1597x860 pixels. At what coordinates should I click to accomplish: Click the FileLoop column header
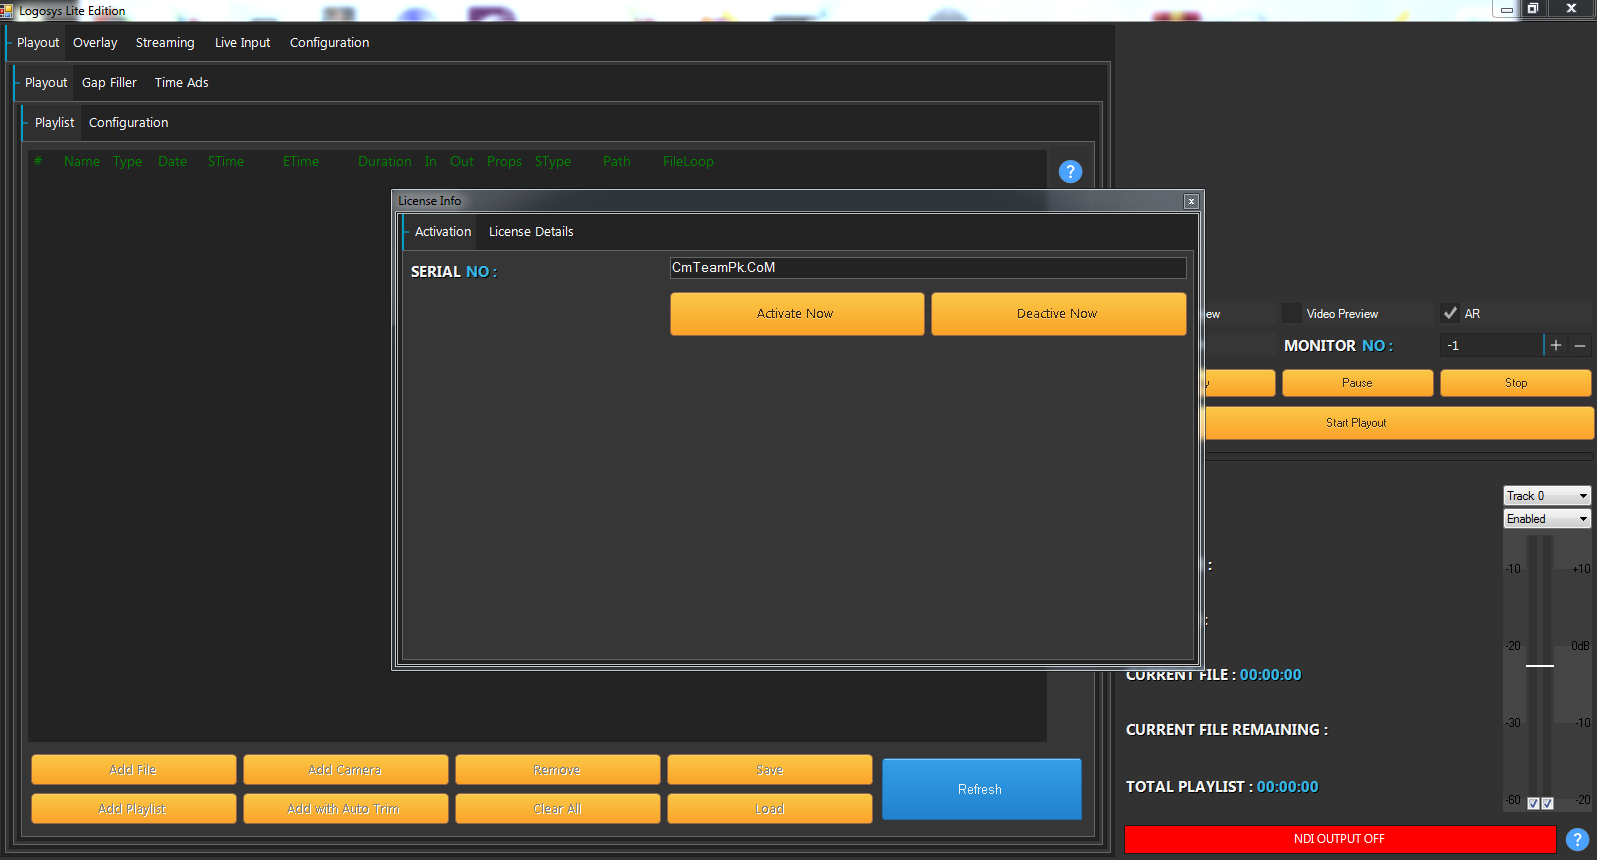(x=688, y=162)
